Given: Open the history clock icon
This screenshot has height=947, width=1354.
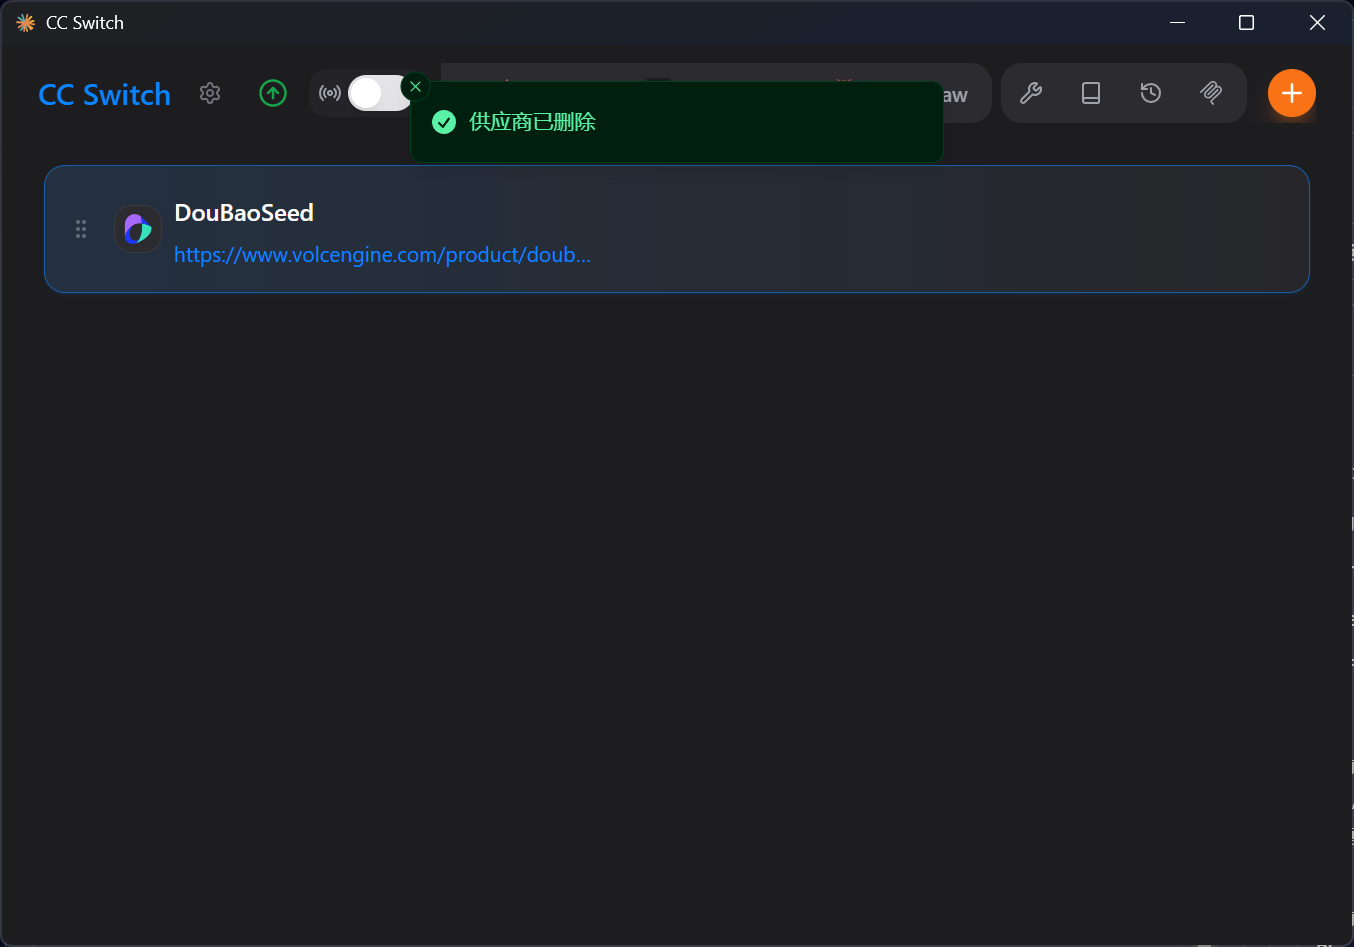Looking at the screenshot, I should pyautogui.click(x=1151, y=93).
